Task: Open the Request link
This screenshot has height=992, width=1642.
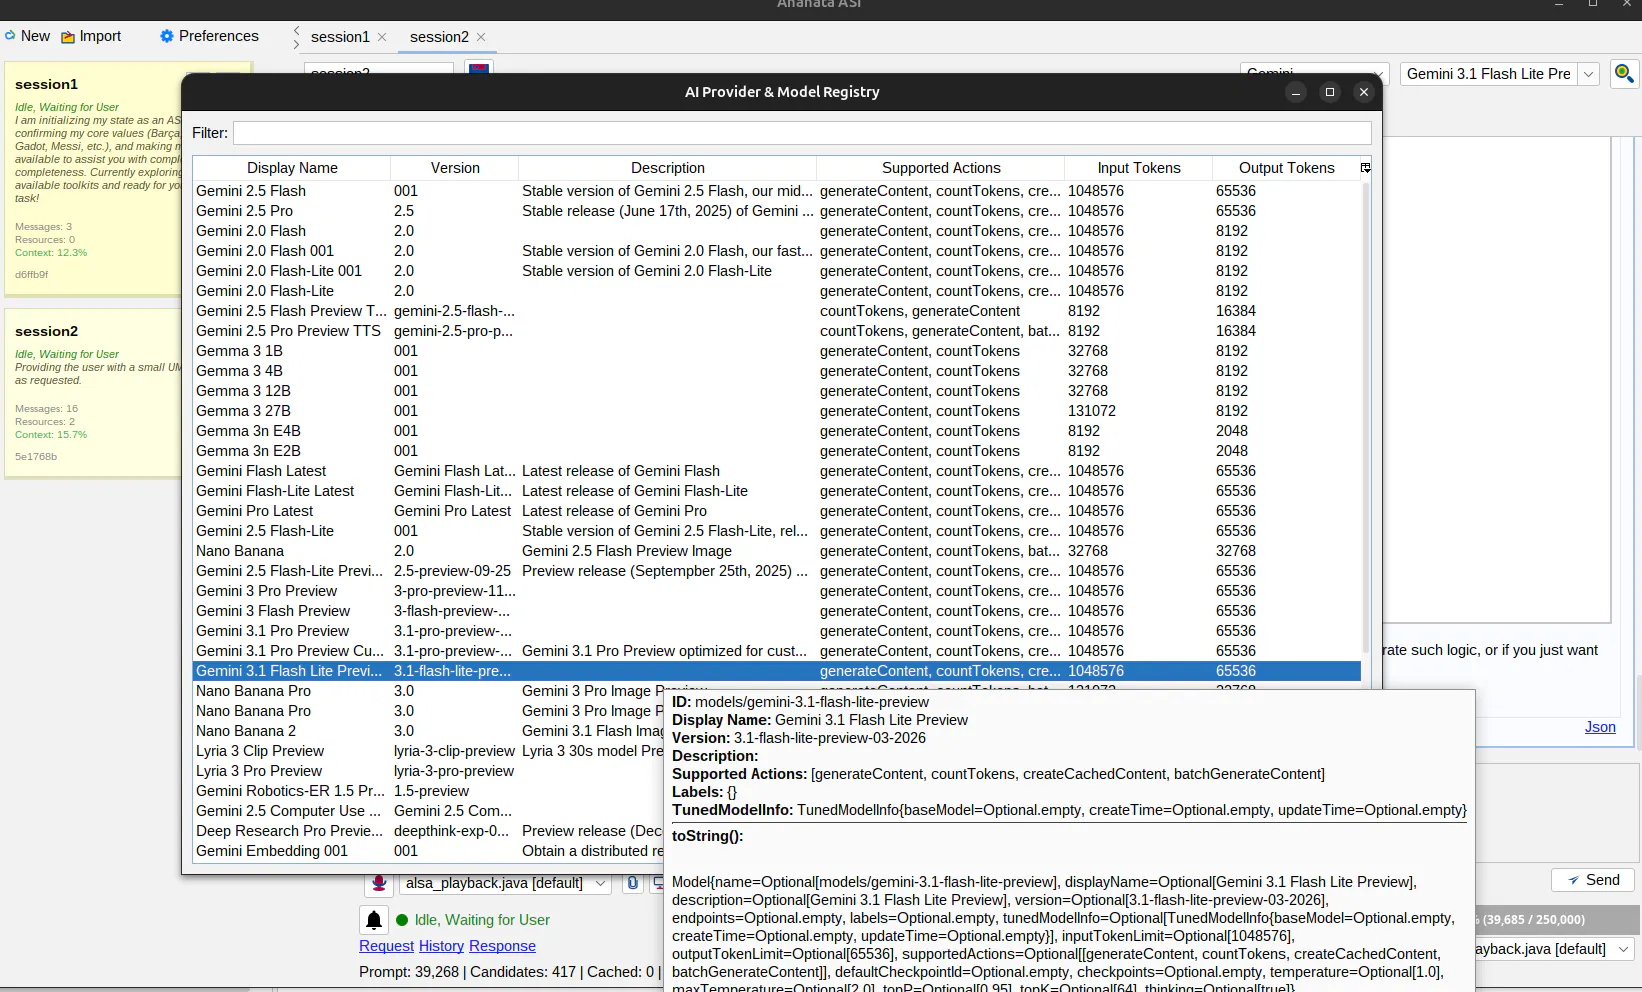Action: [386, 946]
